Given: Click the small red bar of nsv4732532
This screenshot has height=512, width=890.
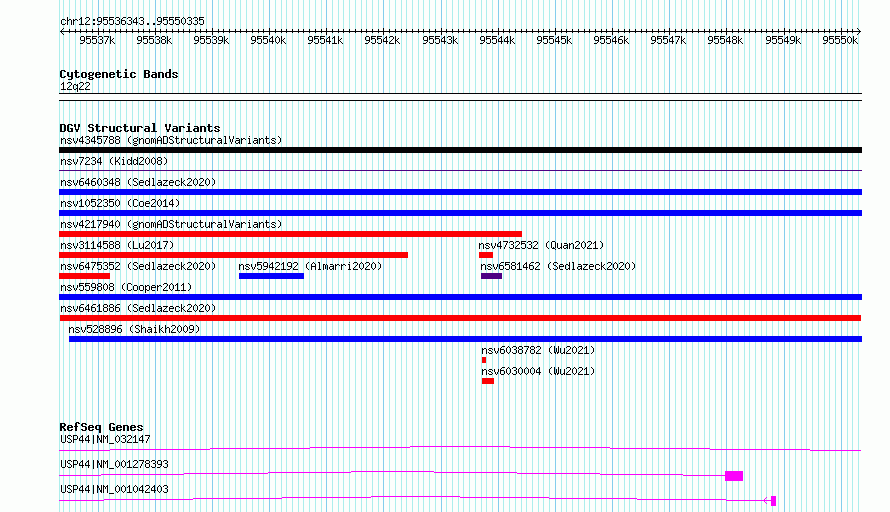Looking at the screenshot, I should [x=486, y=255].
